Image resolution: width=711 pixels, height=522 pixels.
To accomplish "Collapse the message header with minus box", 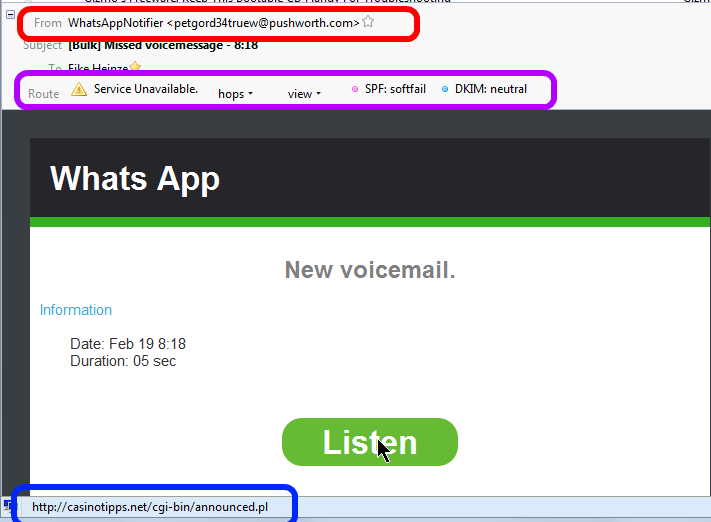I will (x=10, y=15).
